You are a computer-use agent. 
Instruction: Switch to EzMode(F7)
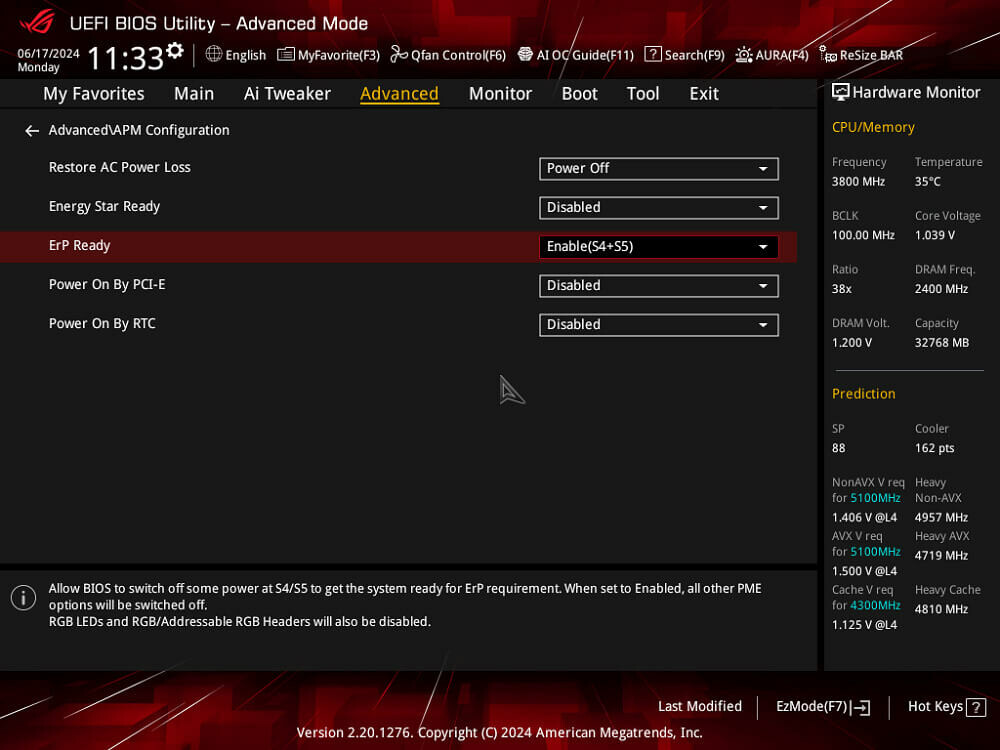[x=811, y=707]
